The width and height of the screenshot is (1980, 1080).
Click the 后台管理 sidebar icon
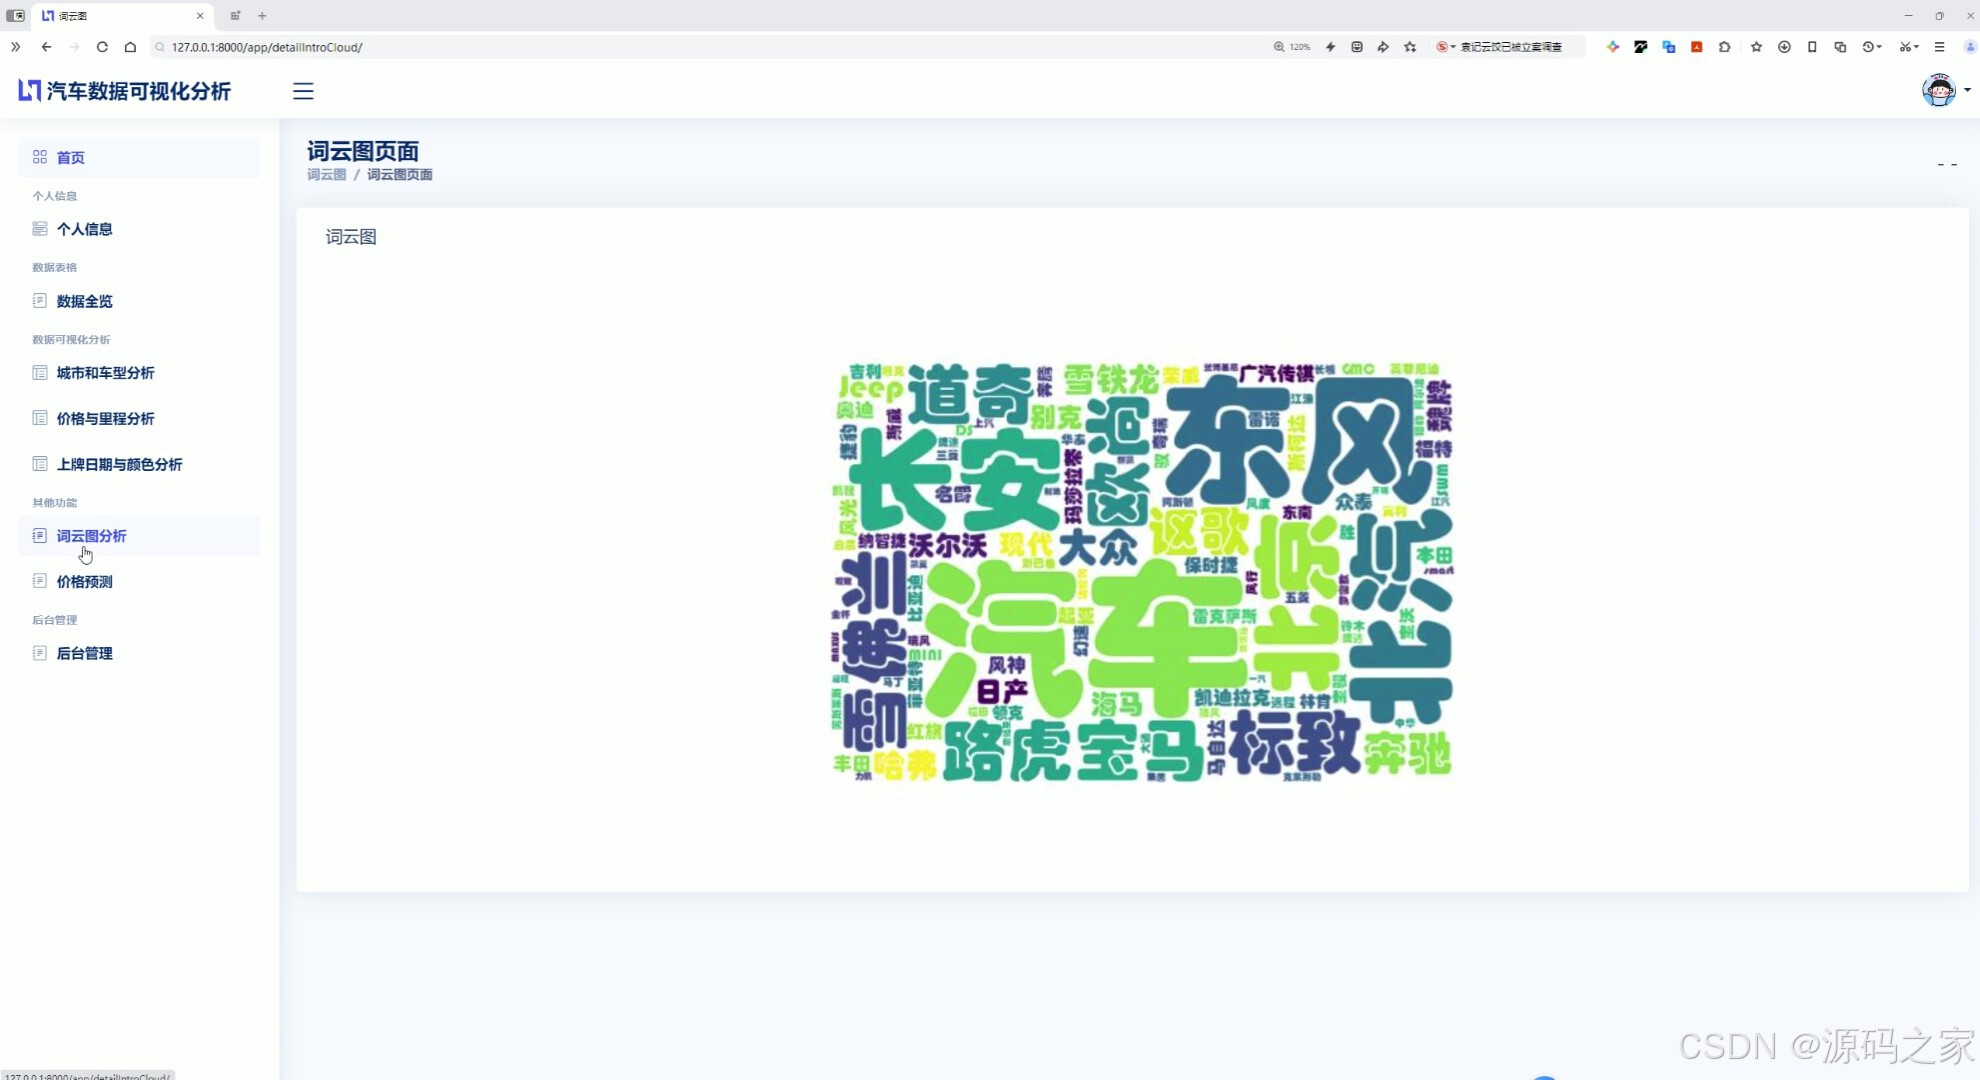point(40,653)
